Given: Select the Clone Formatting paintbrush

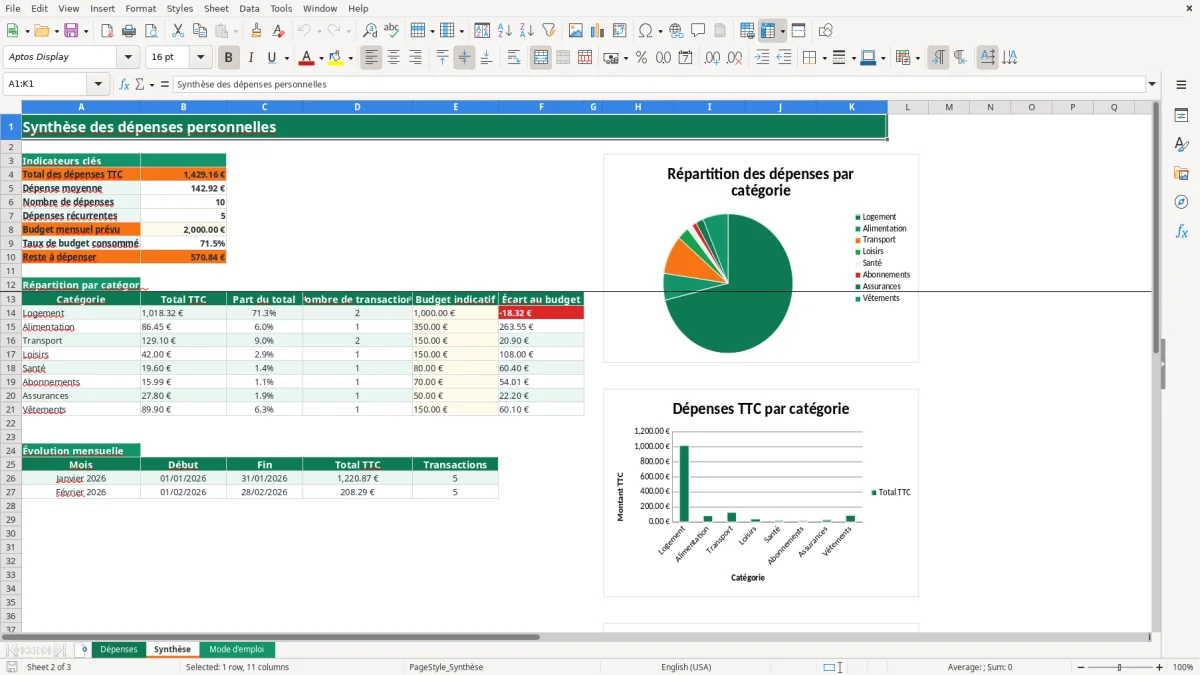Looking at the screenshot, I should click(257, 31).
